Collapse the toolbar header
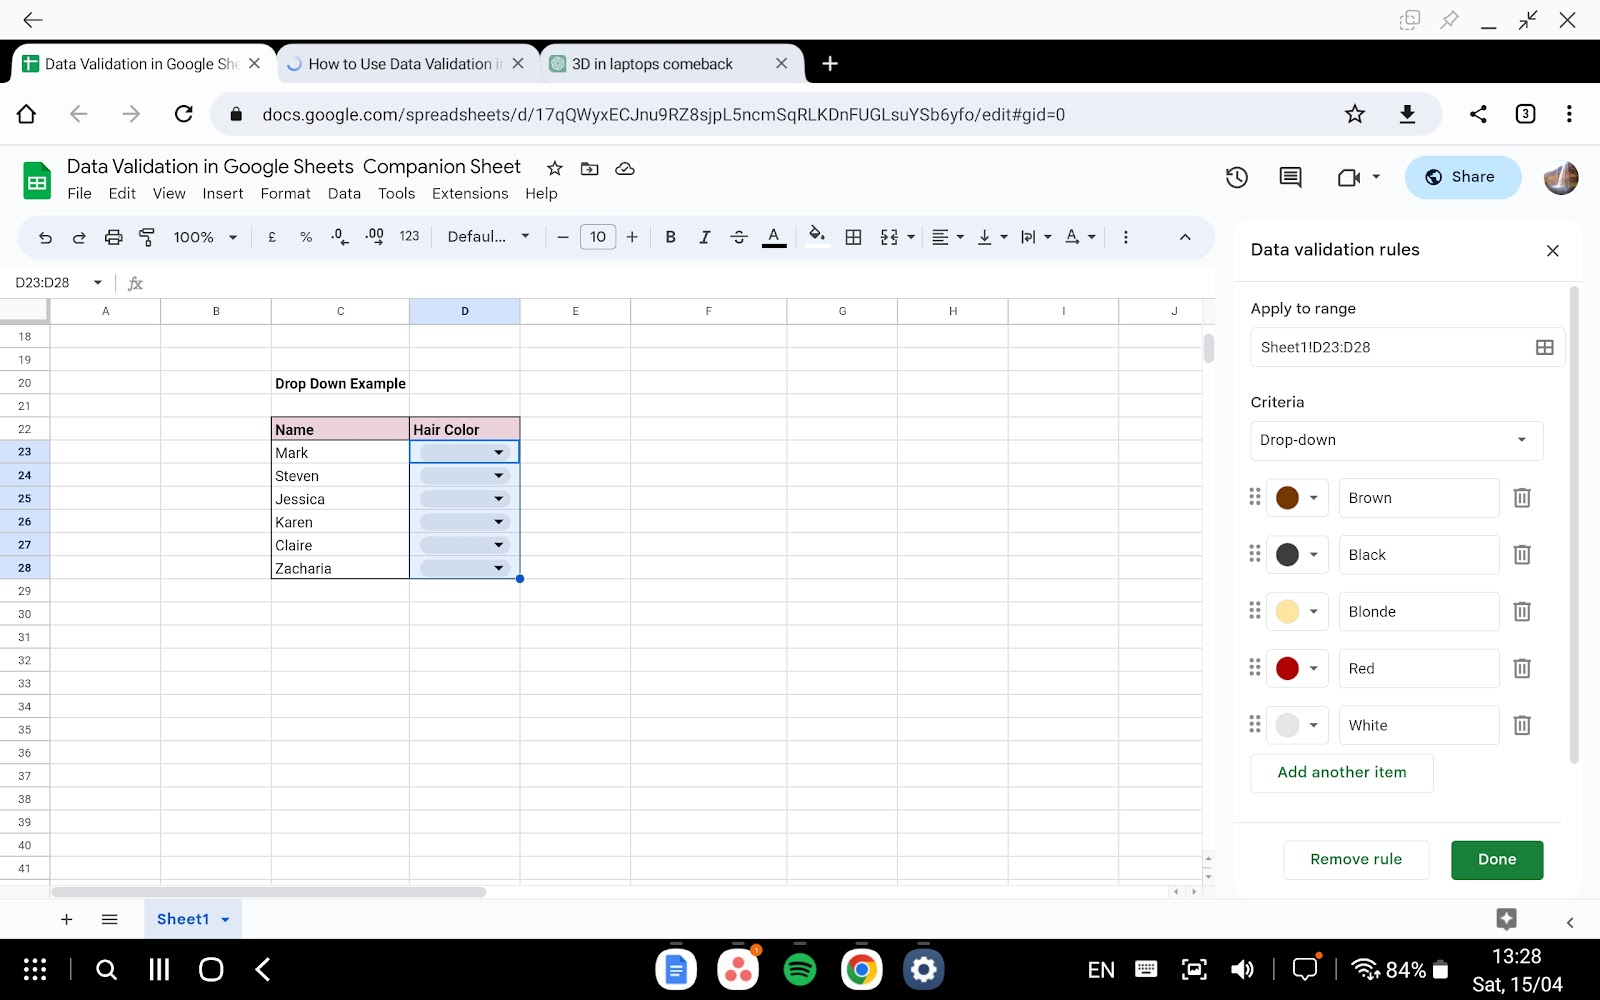Viewport: 1600px width, 1000px height. pos(1185,237)
